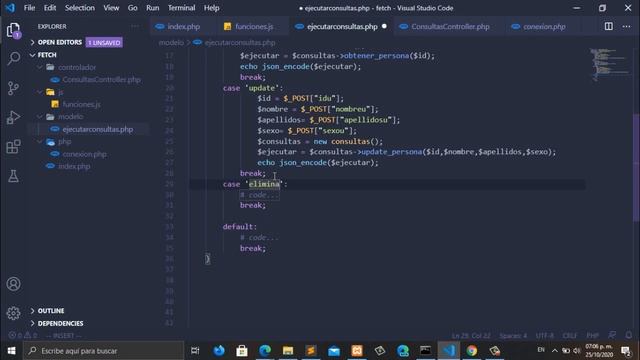Open the Source Control view
The image size is (640, 360).
[x=13, y=88]
